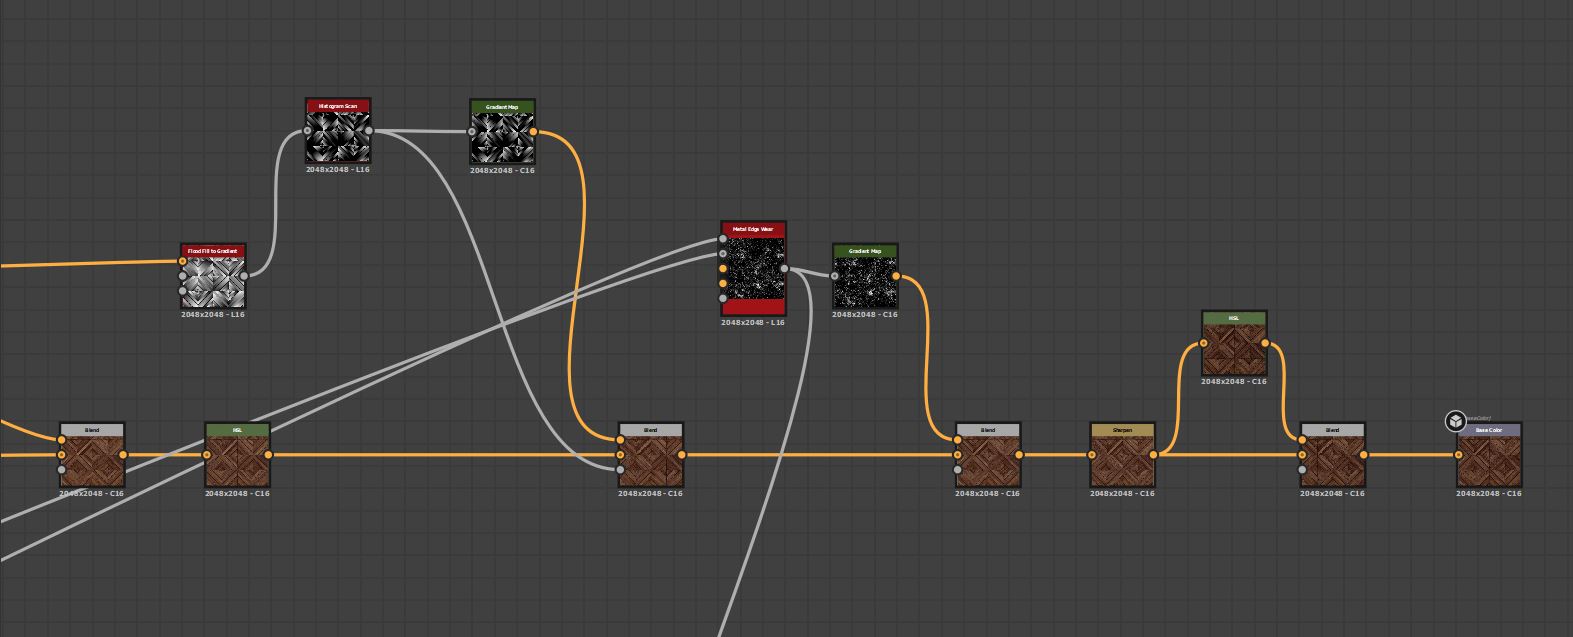Click the Base Color node input connector
This screenshot has height=637, width=1573.
pos(1459,455)
